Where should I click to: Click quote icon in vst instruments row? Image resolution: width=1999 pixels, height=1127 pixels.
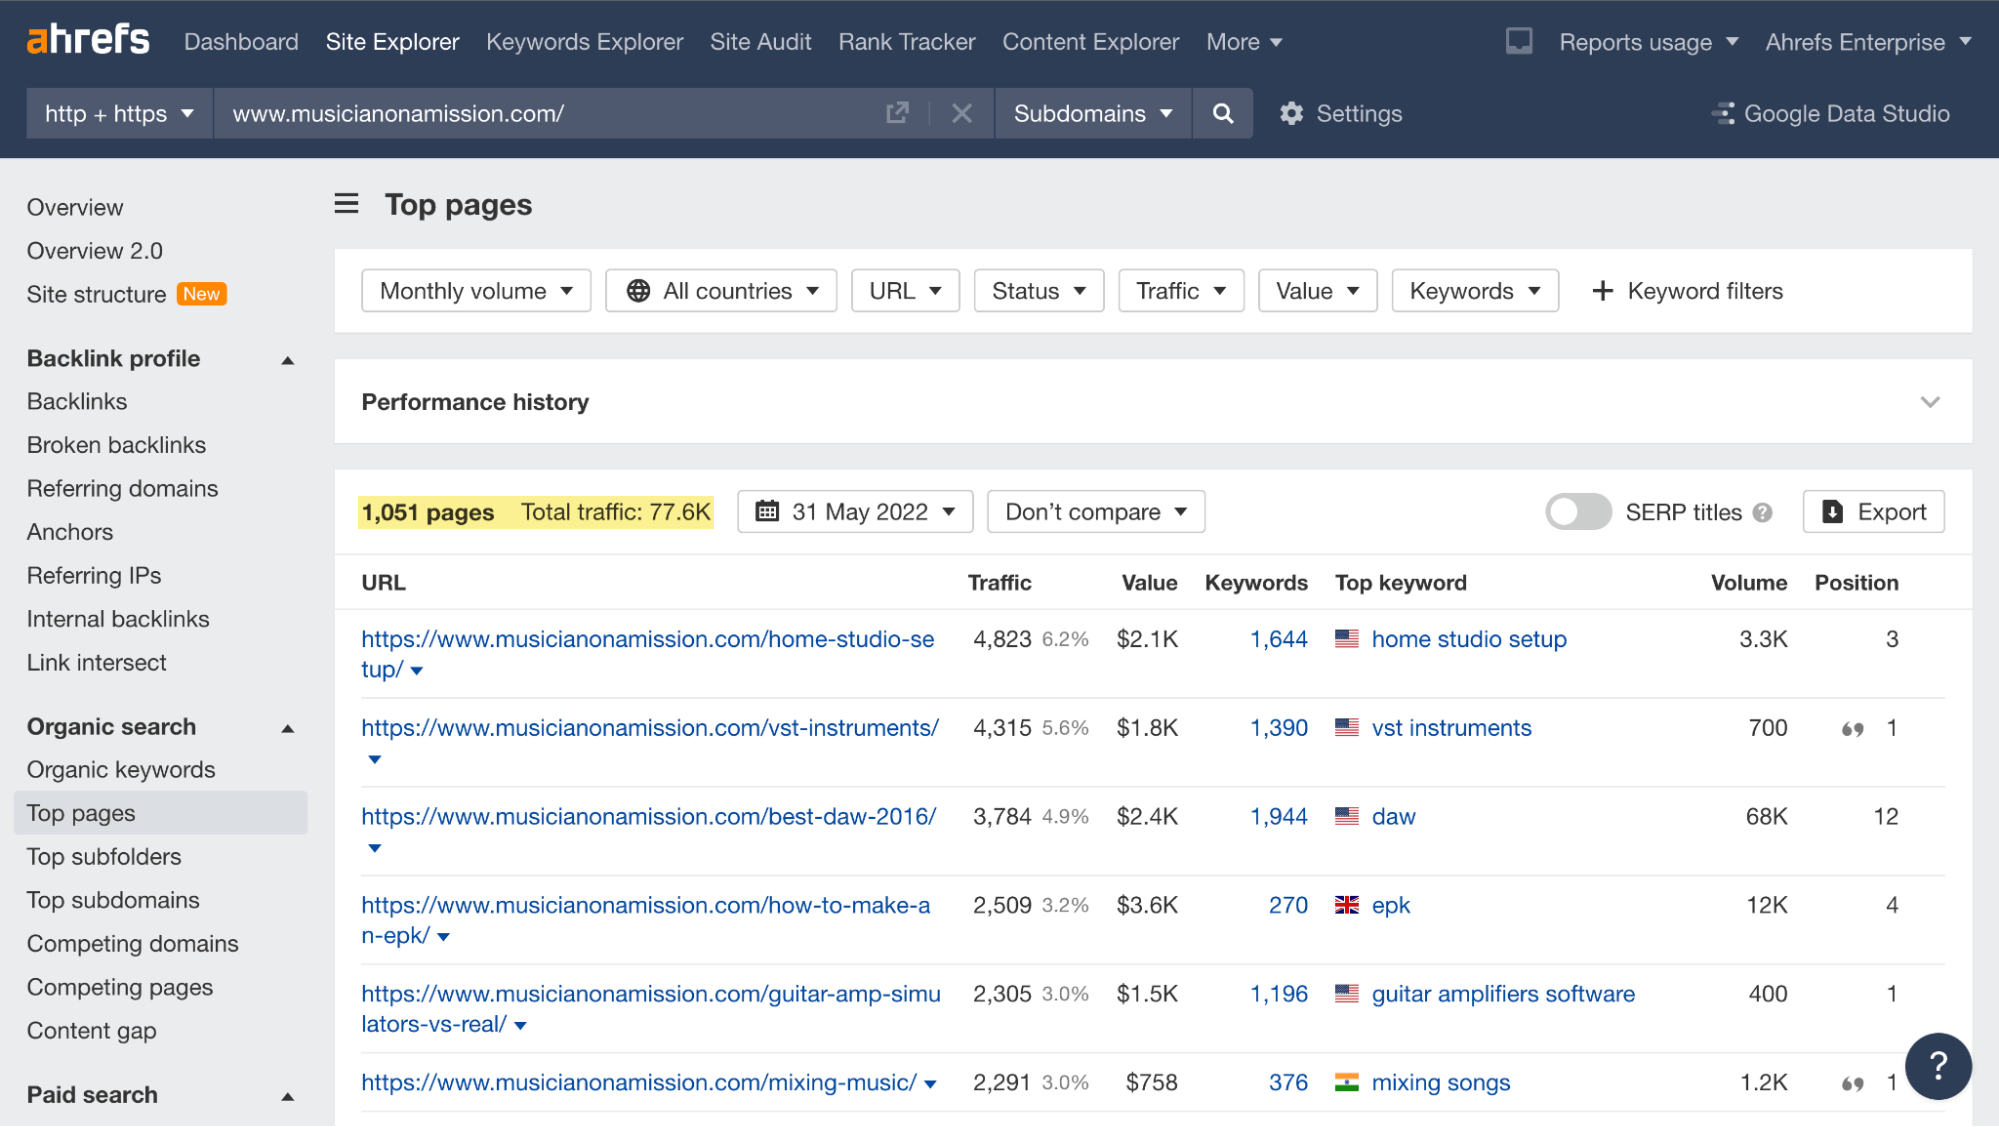[1852, 729]
